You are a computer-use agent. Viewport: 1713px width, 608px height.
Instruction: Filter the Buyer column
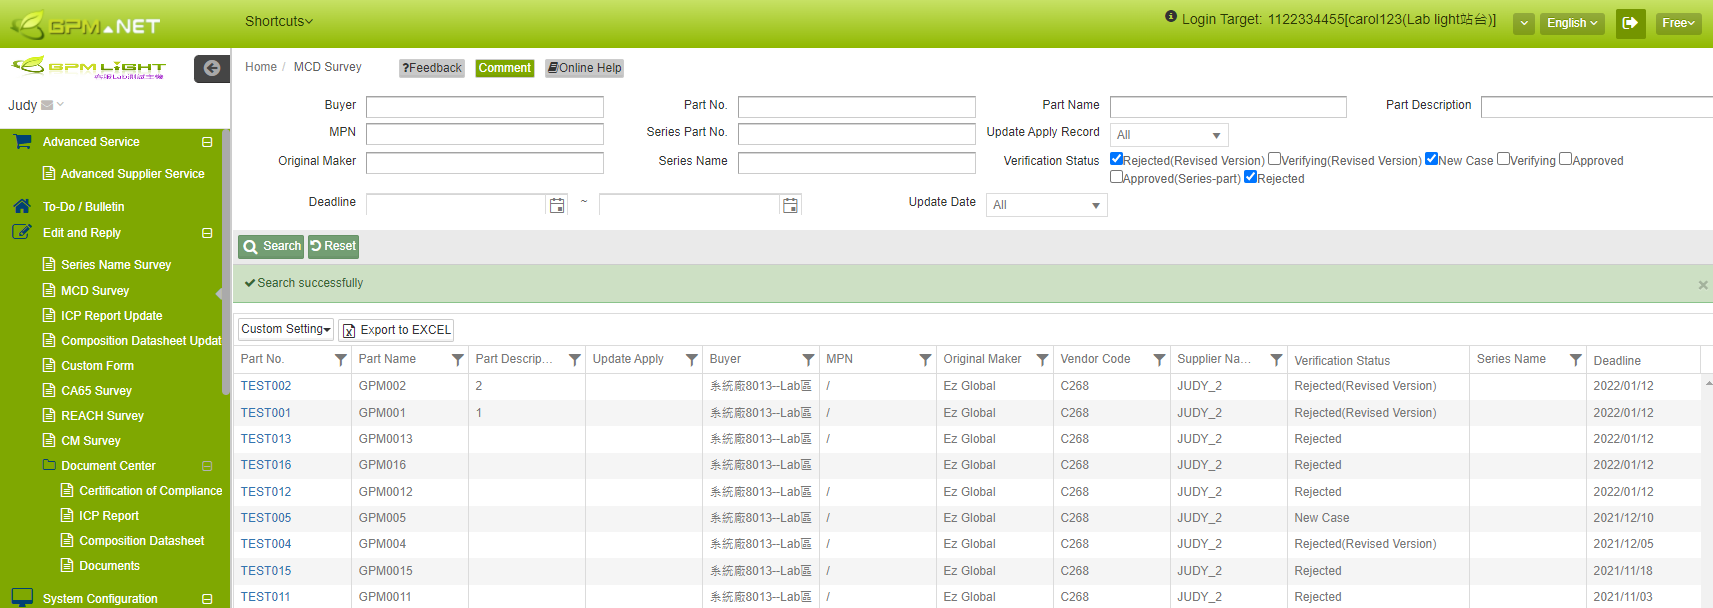(809, 359)
